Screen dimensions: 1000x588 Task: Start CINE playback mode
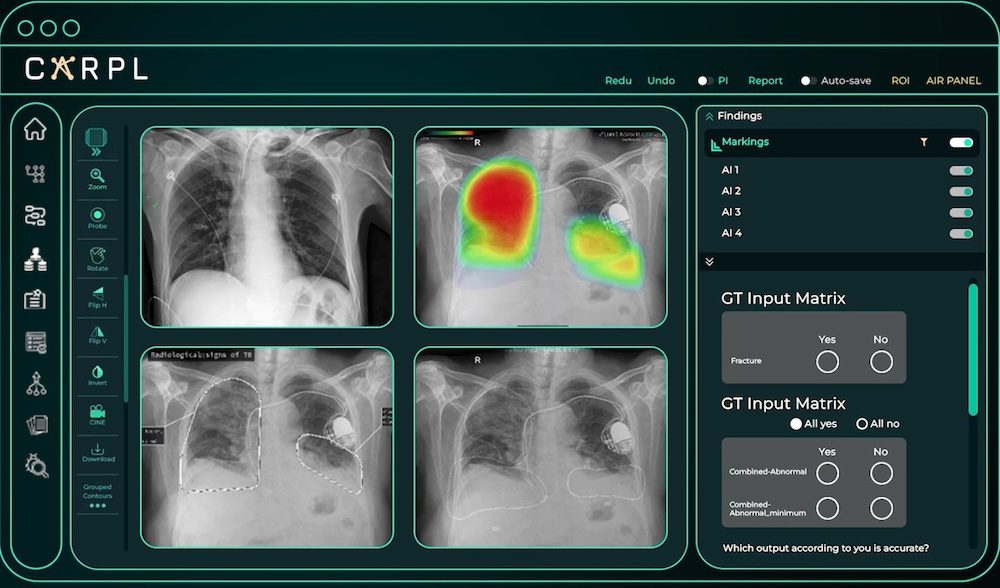97,414
